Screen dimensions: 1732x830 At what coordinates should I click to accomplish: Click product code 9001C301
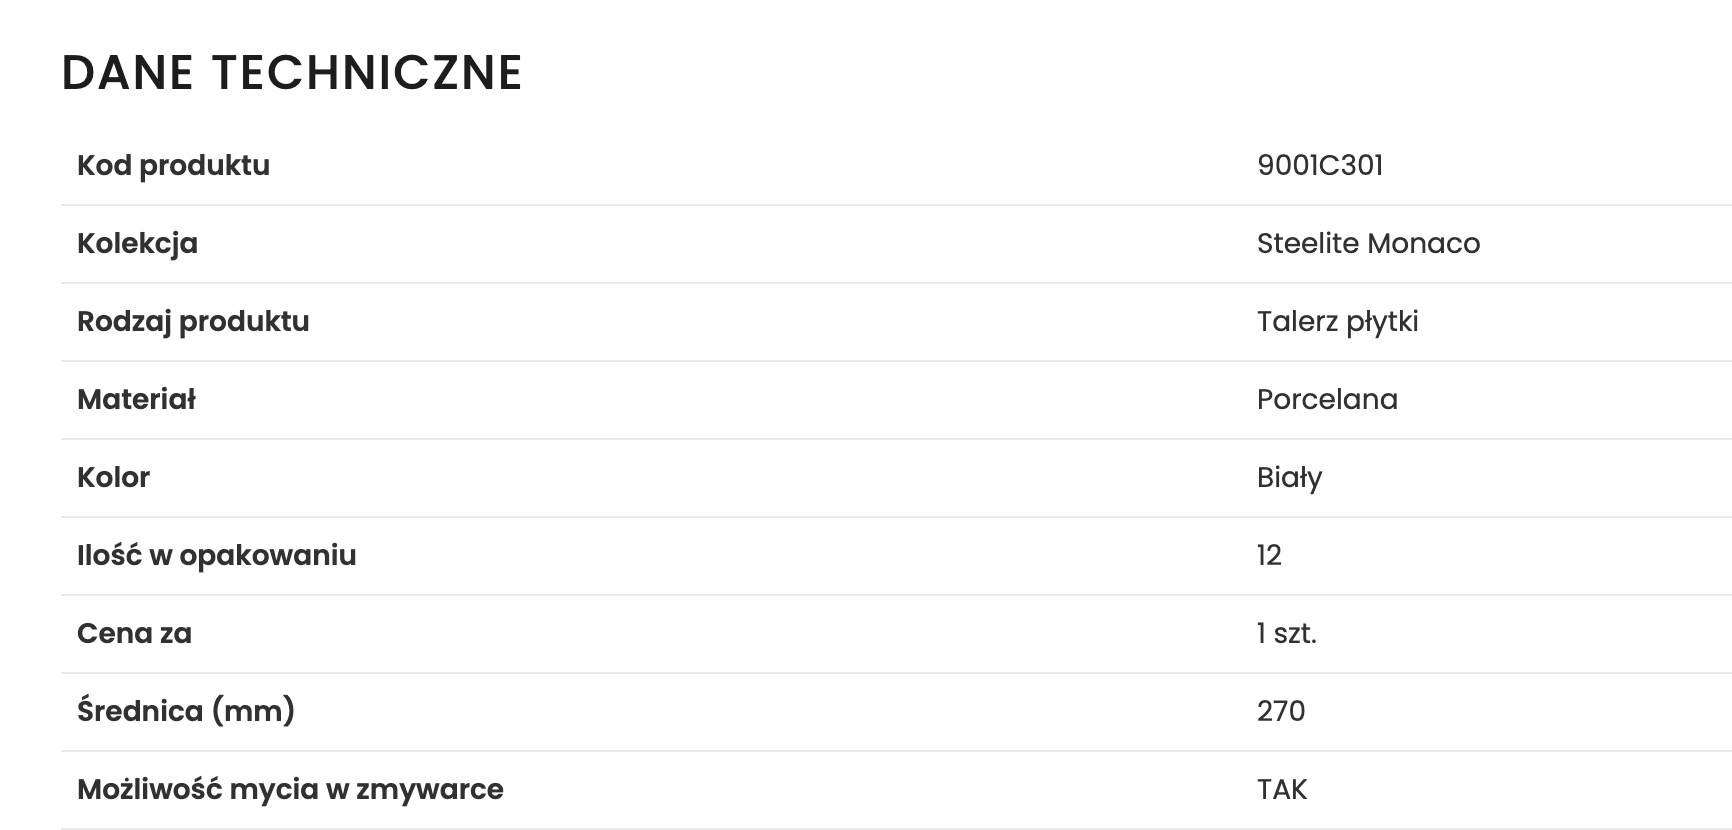click(1320, 165)
